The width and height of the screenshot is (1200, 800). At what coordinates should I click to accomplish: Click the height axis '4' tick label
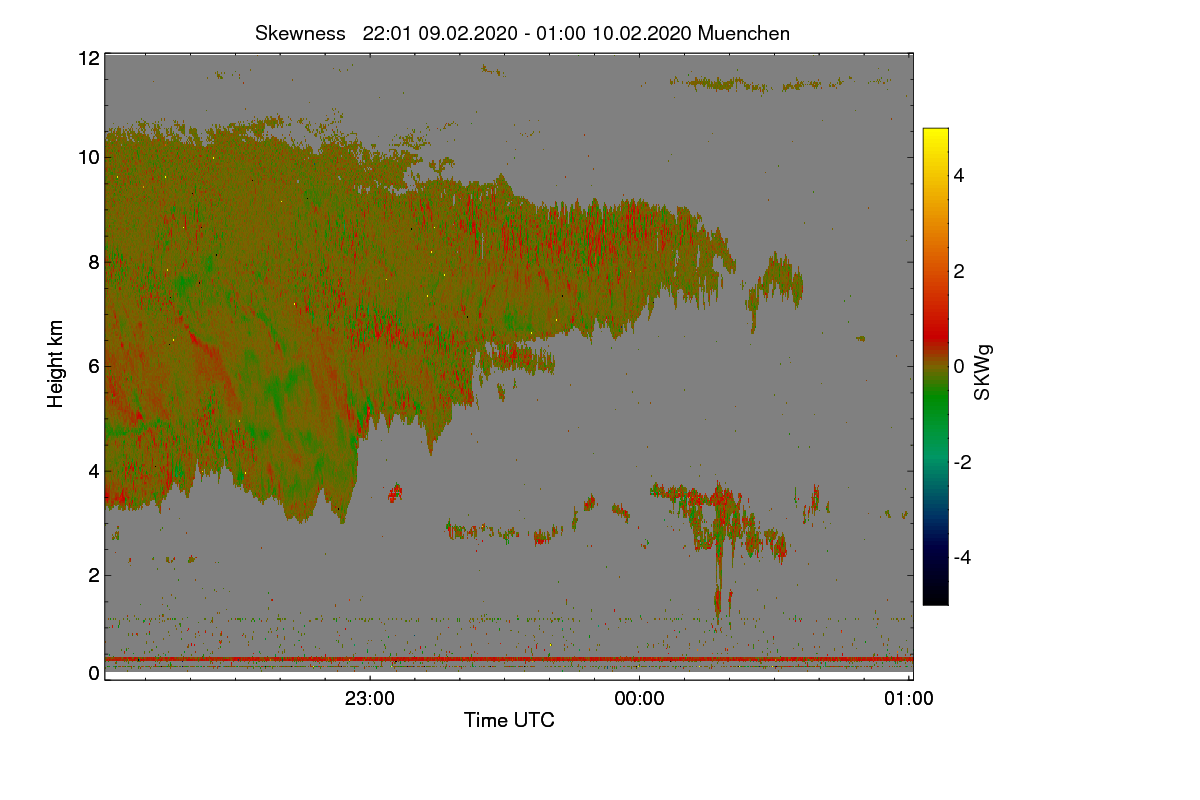(93, 470)
